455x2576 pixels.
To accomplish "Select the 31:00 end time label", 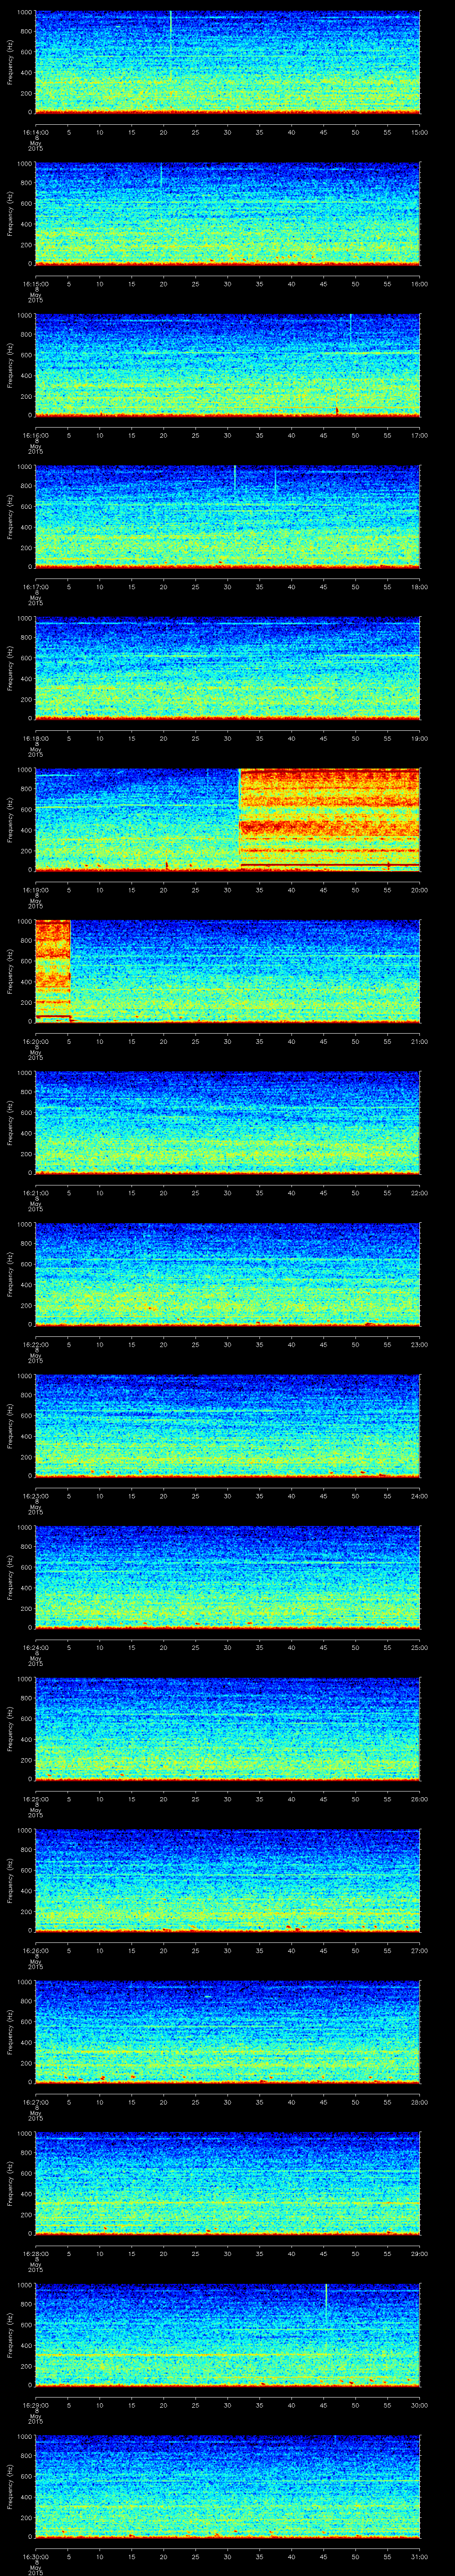I will pos(420,2556).
